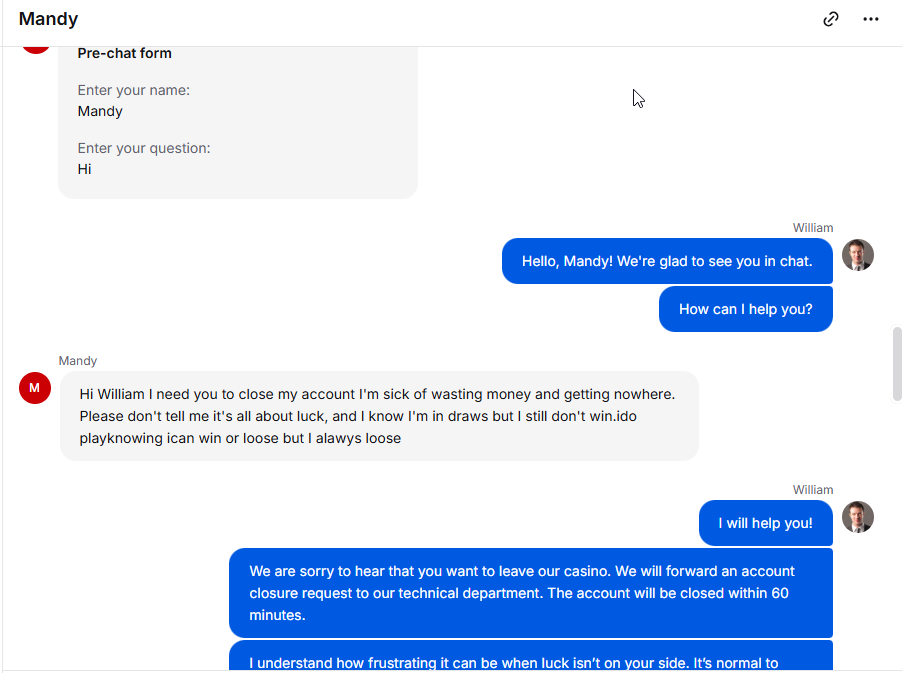
Task: Click the "Enter your name" Mandy value
Action: (x=100, y=111)
